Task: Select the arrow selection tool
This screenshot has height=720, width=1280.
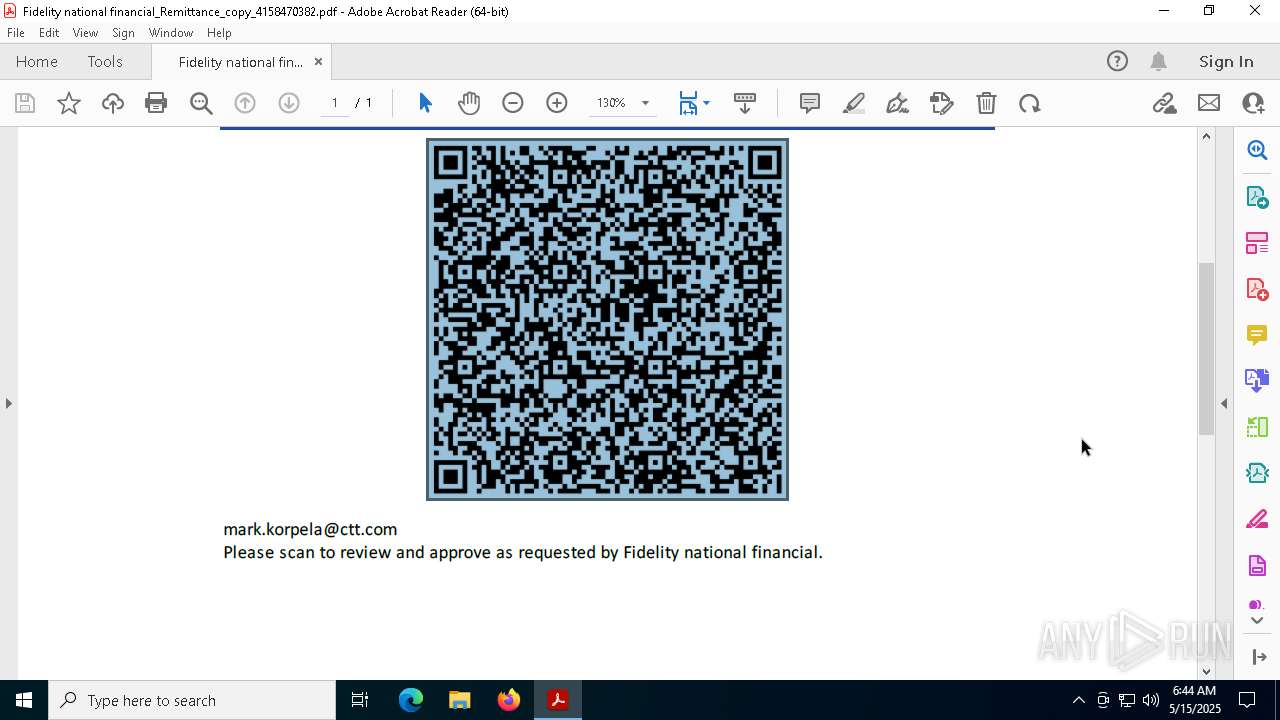Action: tap(425, 103)
